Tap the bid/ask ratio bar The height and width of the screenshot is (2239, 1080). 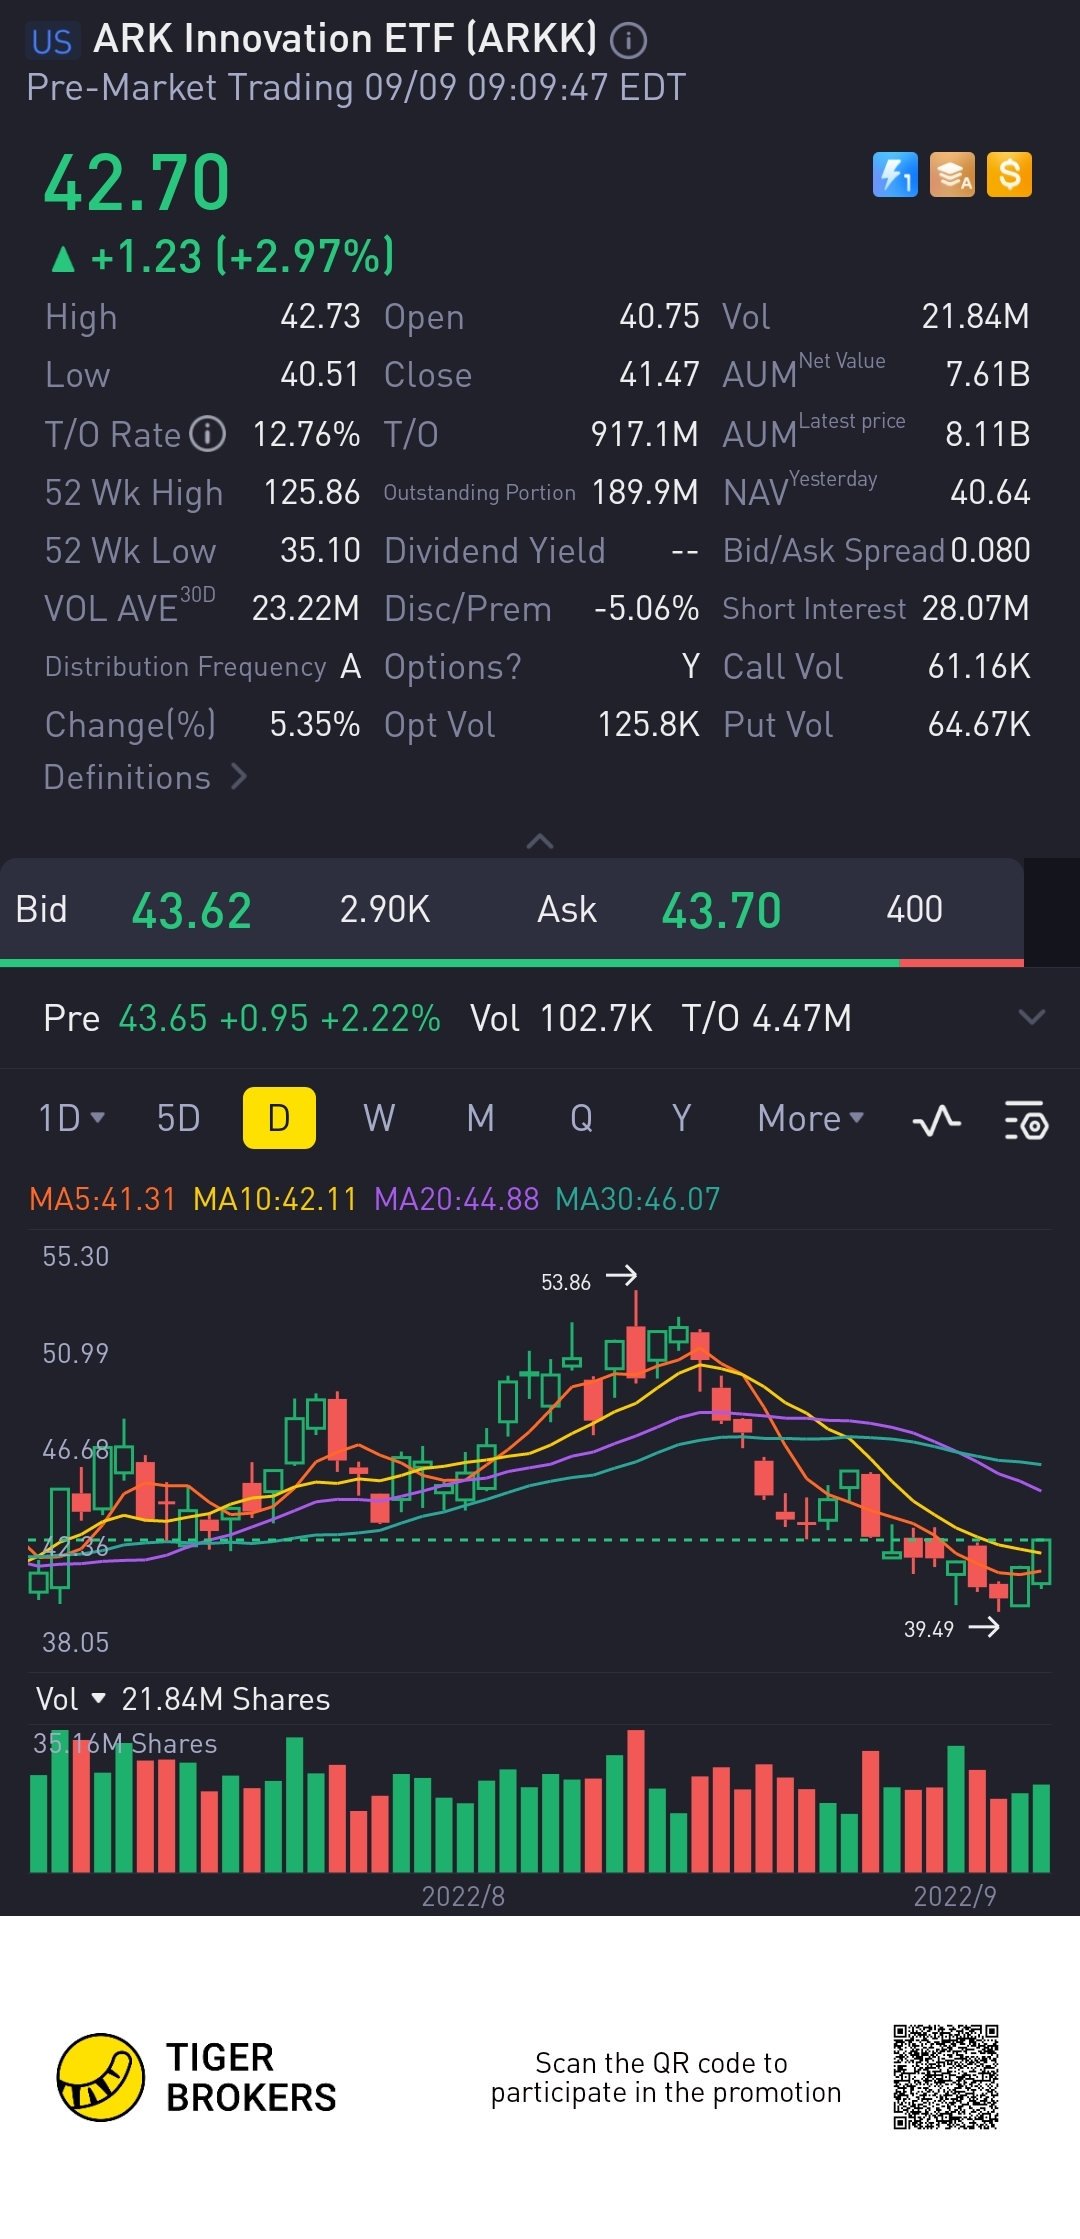click(512, 963)
